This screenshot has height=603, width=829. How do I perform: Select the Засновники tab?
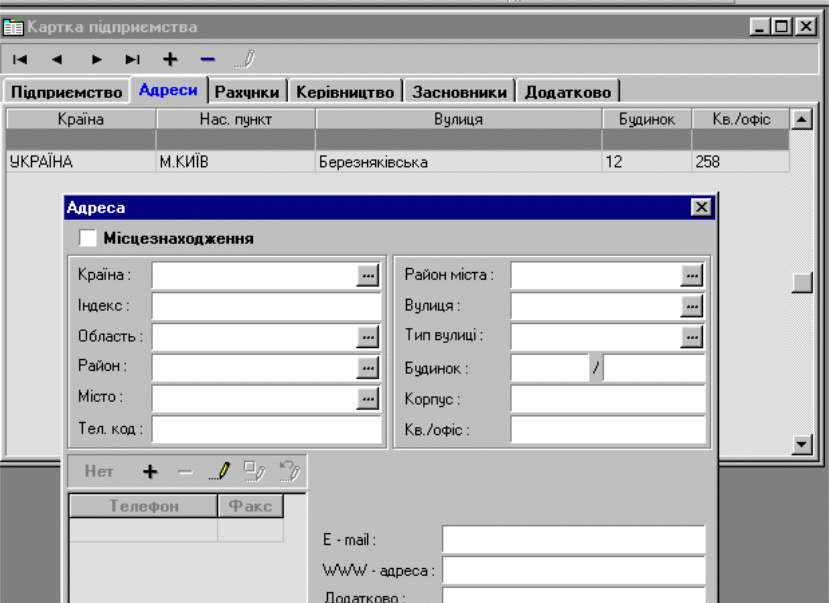[x=459, y=92]
